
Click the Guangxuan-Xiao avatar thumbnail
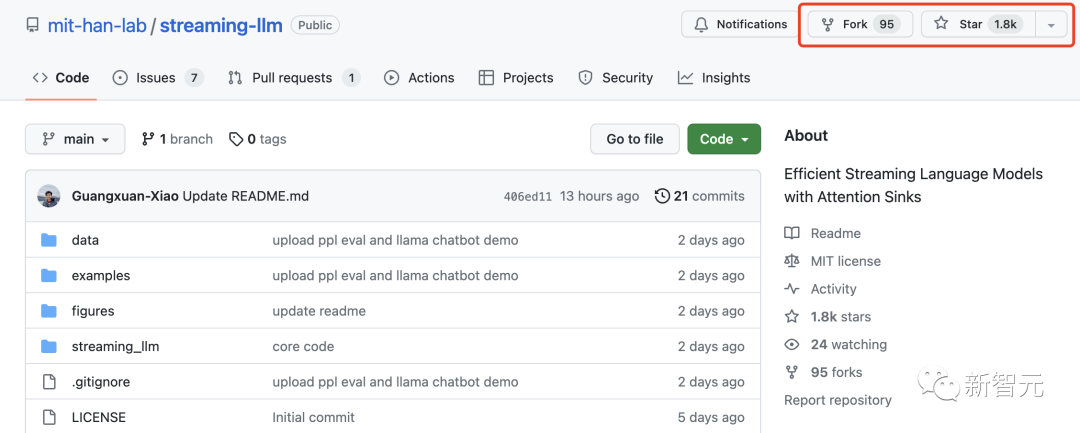click(49, 196)
